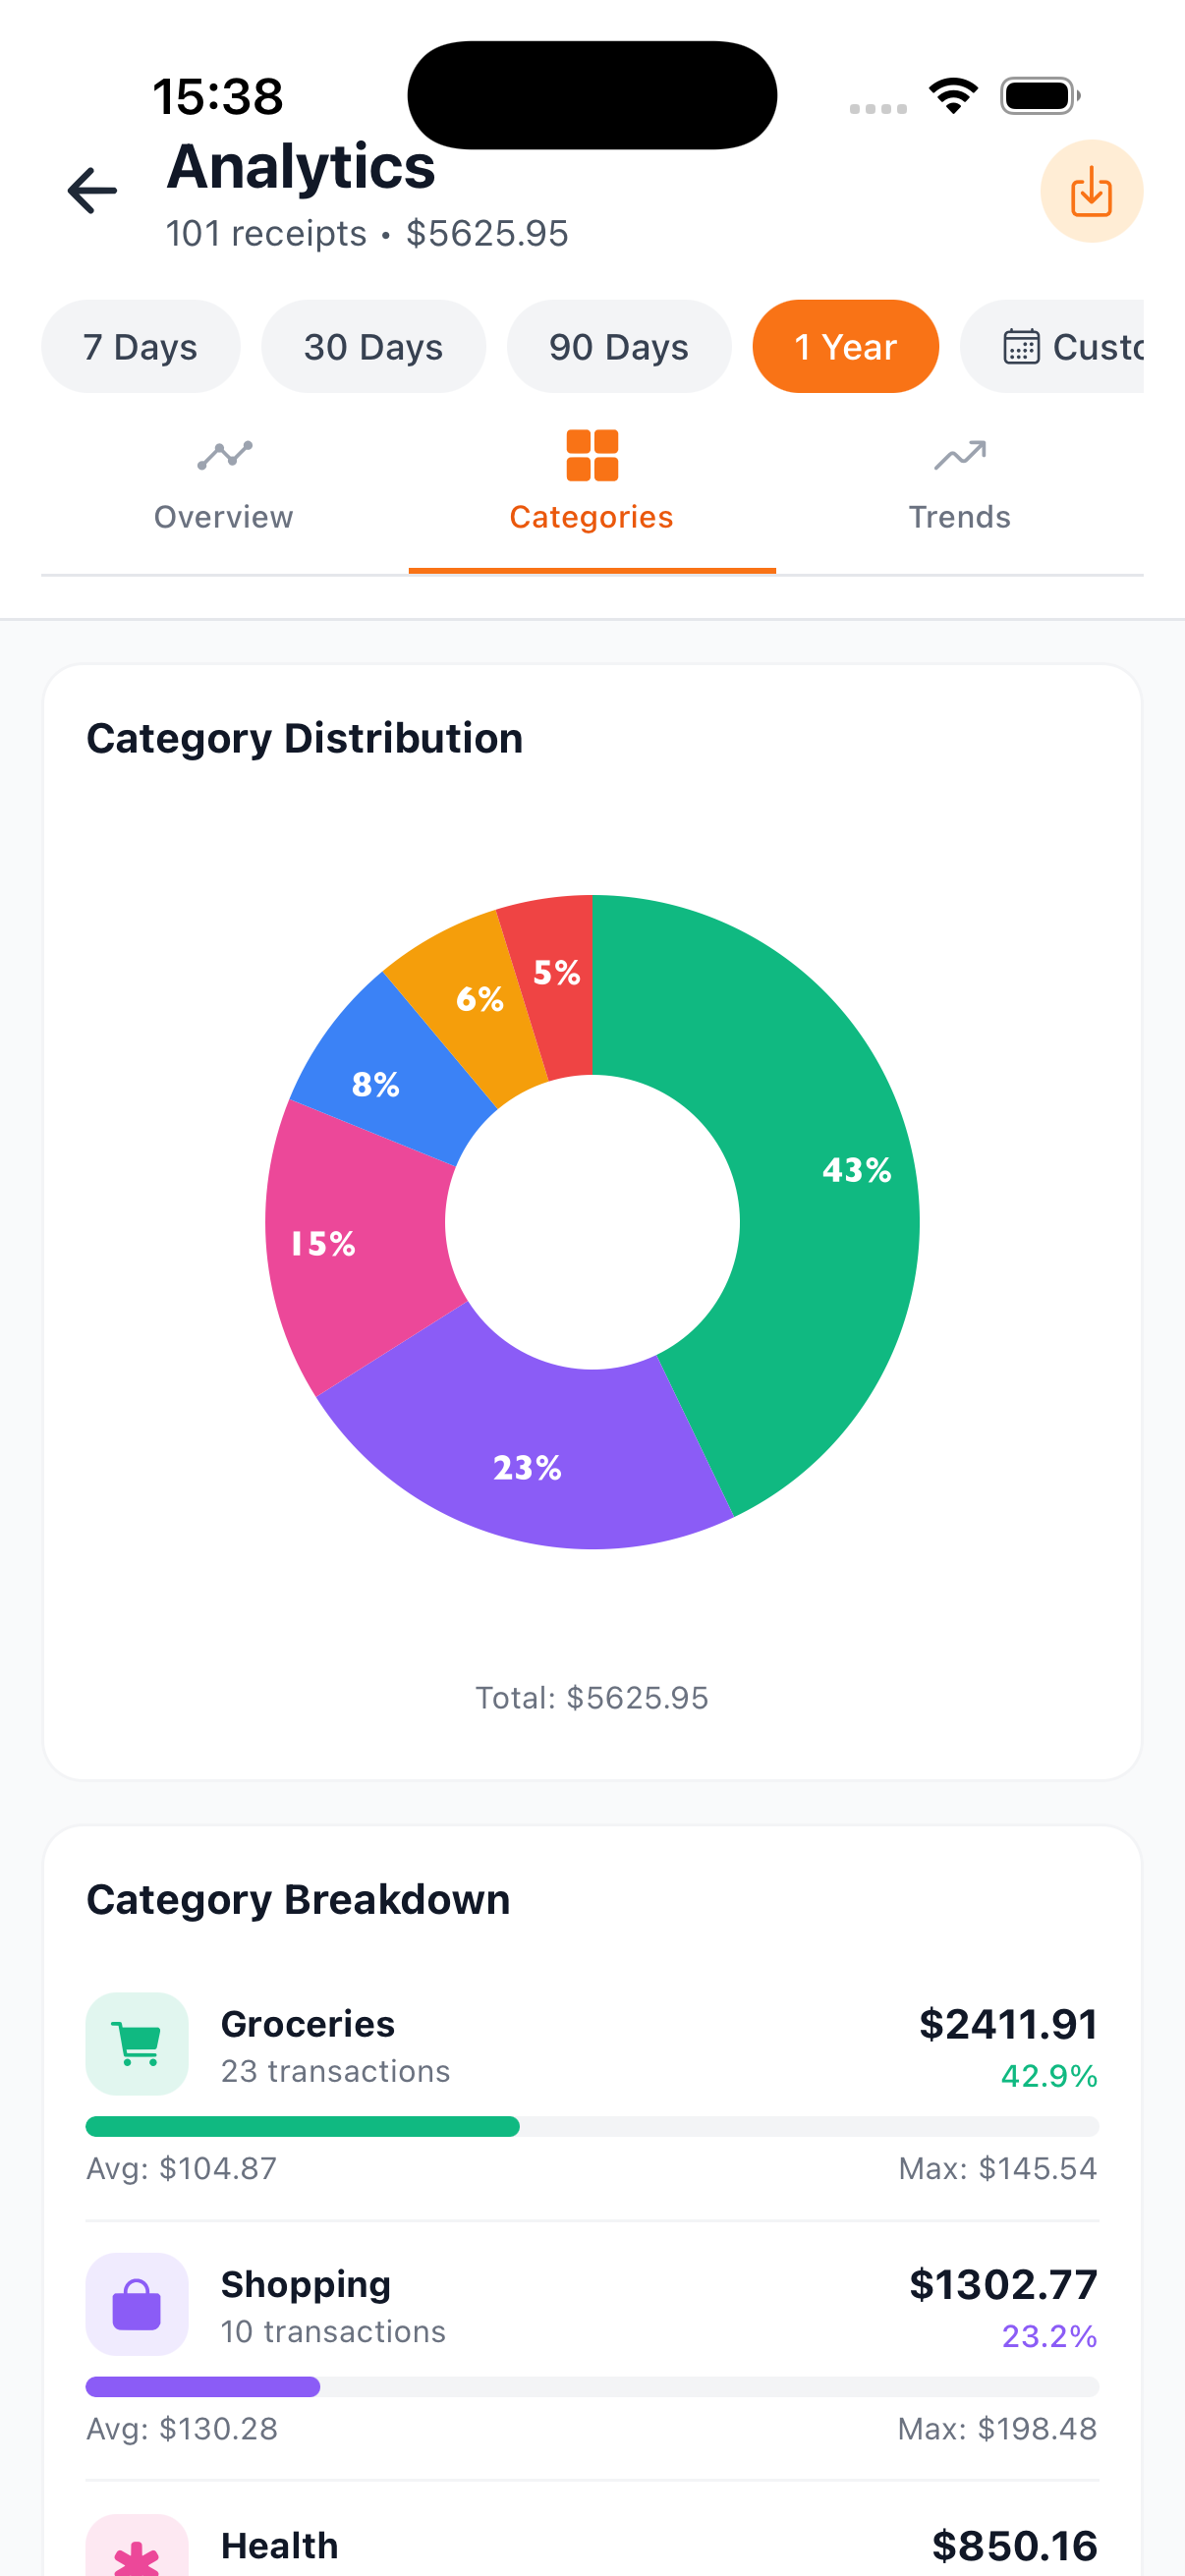Switch to the Overview tab label

click(224, 517)
